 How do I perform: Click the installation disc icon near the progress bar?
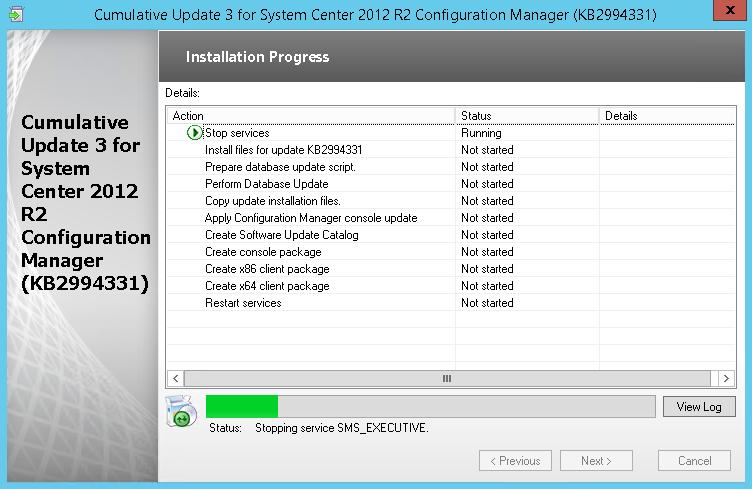point(181,411)
